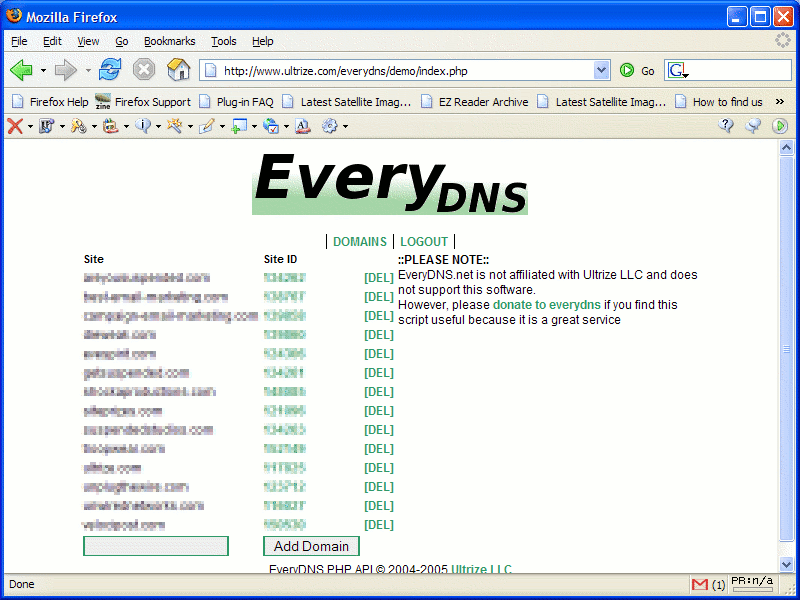
Task: Open the Bookmarks menu
Action: click(169, 41)
